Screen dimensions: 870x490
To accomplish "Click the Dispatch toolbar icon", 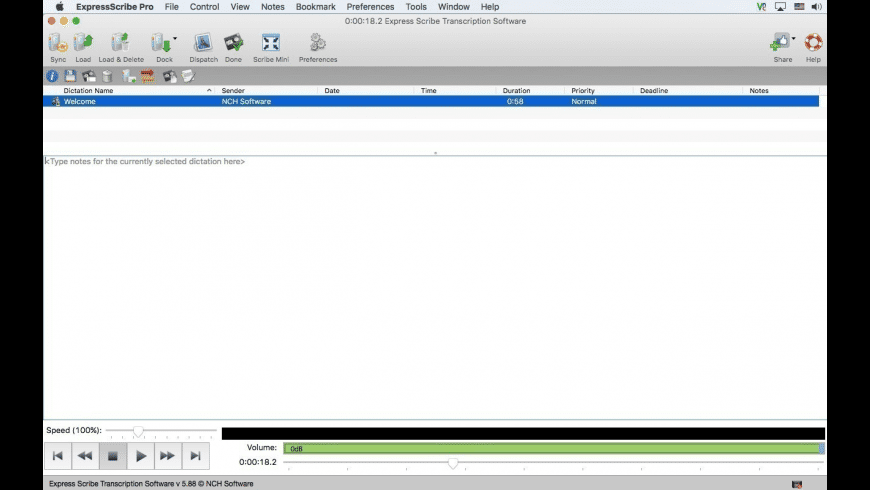I will click(203, 43).
